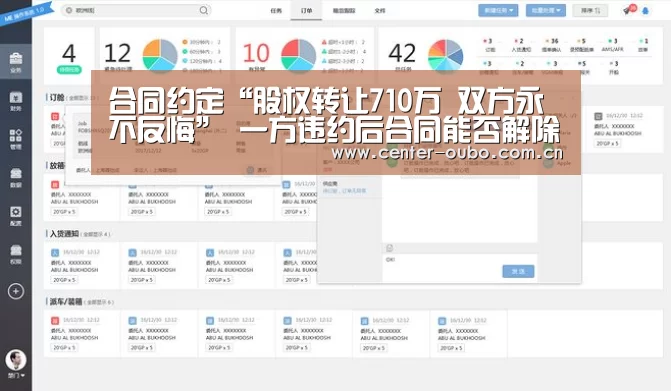Open the 批量处理 dropdown button
Image resolution: width=671 pixels, height=391 pixels.
(546, 10)
